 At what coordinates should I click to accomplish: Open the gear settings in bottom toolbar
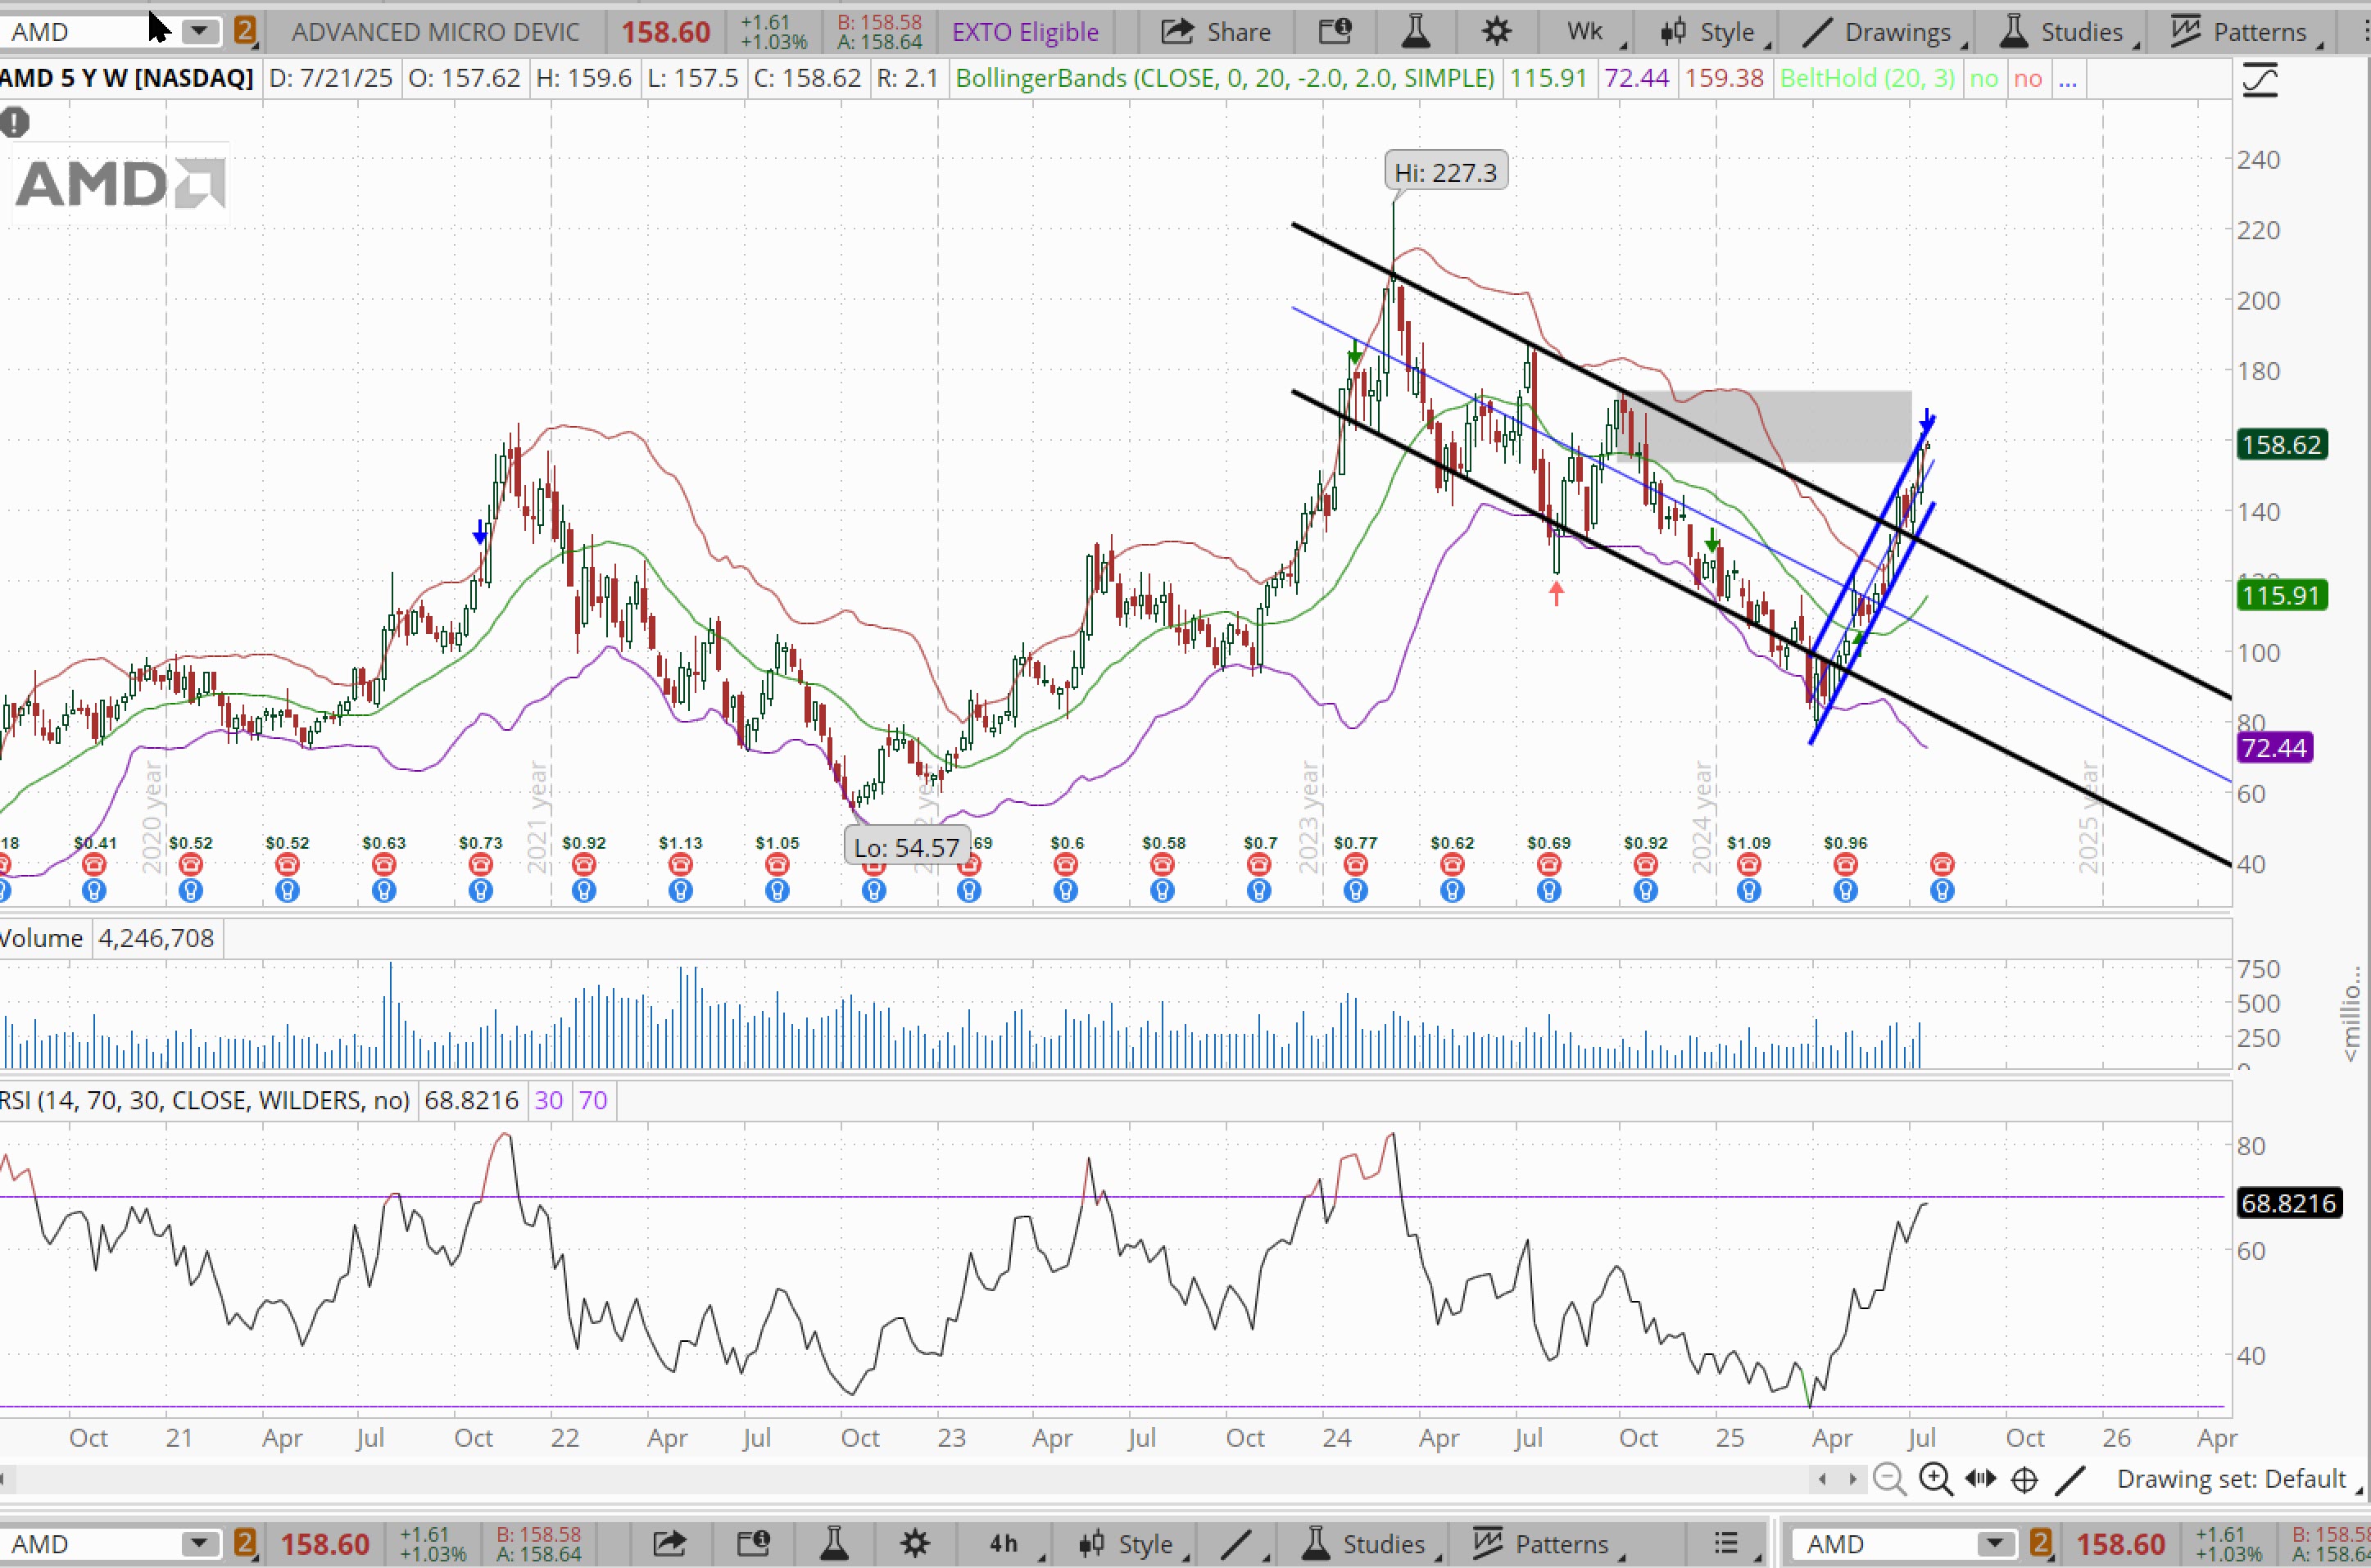915,1543
